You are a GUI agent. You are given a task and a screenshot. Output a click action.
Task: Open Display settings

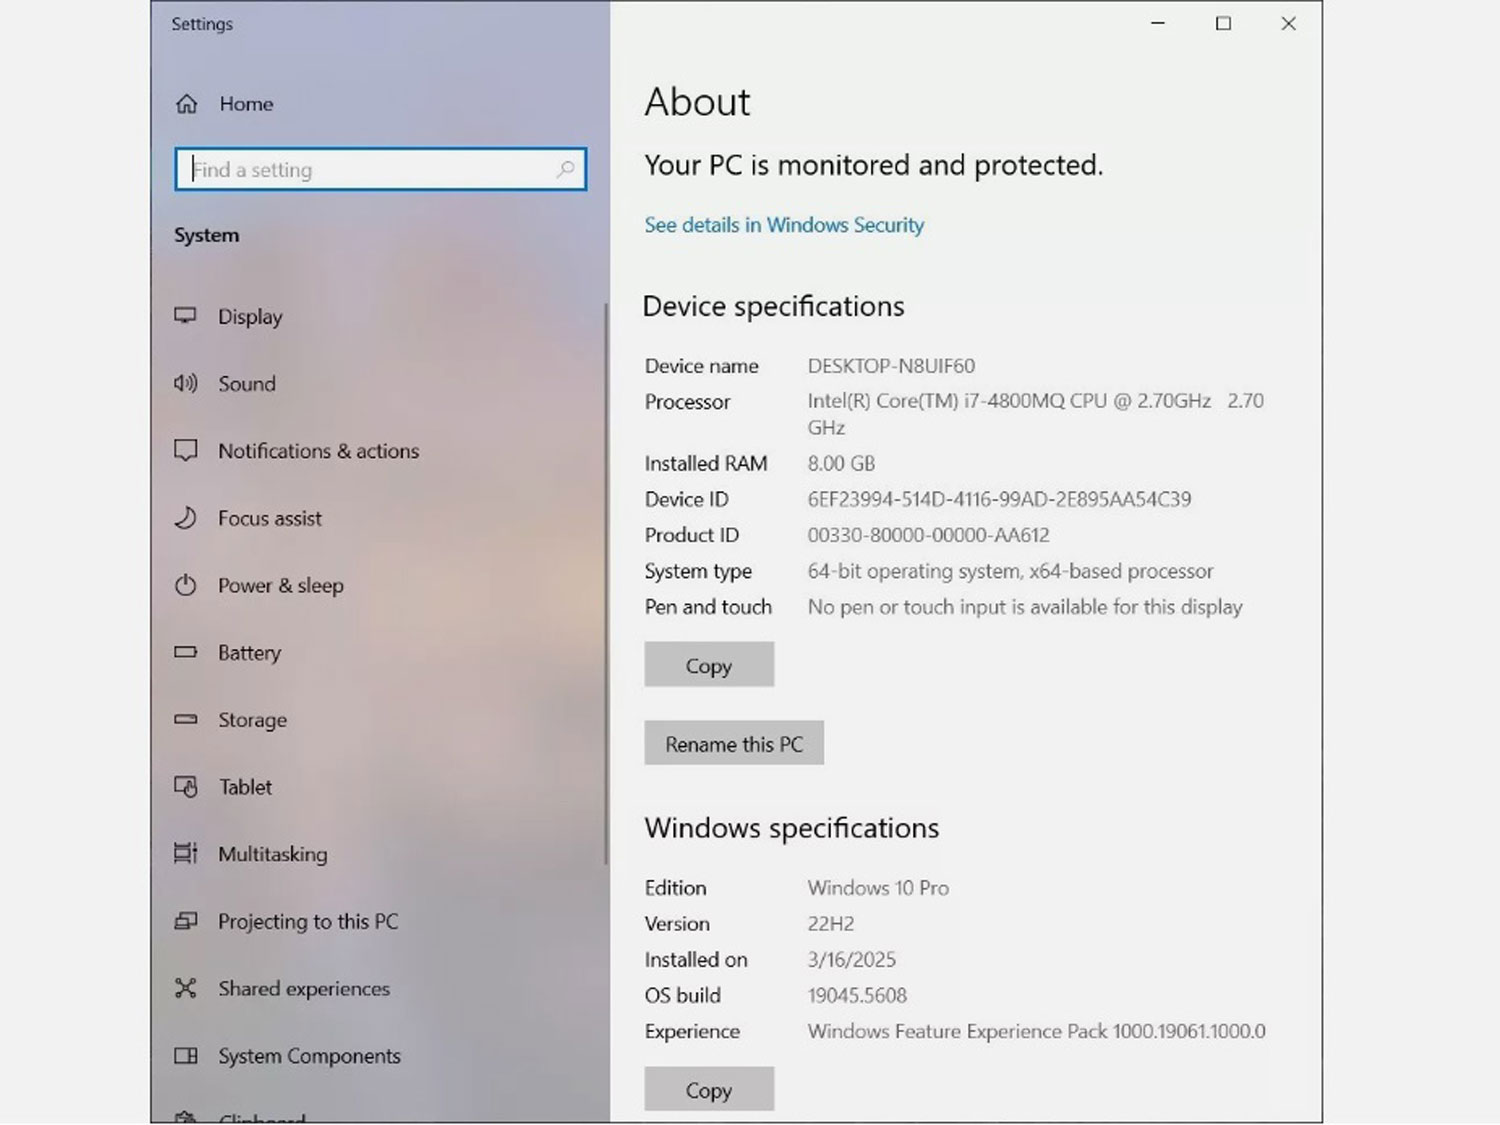[250, 317]
